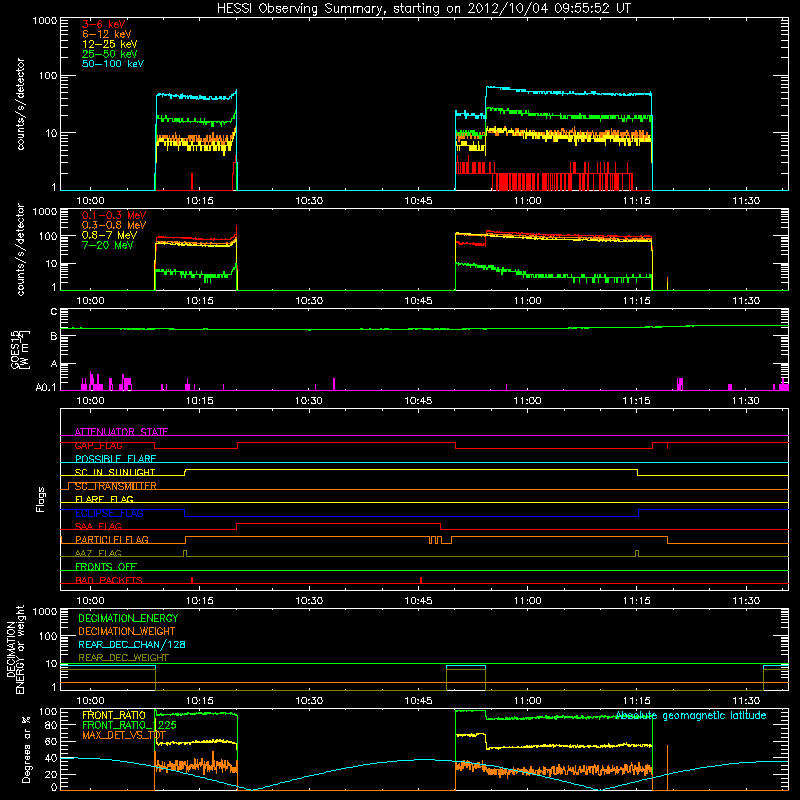Viewport: 800px width, 800px height.
Task: Click the DECIMATION_WEIGHT legend label
Action: pyautogui.click(x=127, y=631)
